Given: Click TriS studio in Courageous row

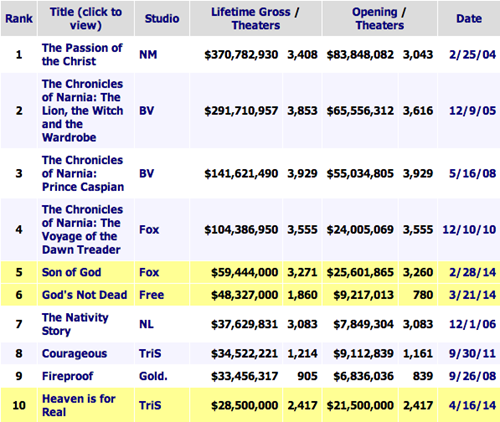Looking at the screenshot, I should 150,353.
